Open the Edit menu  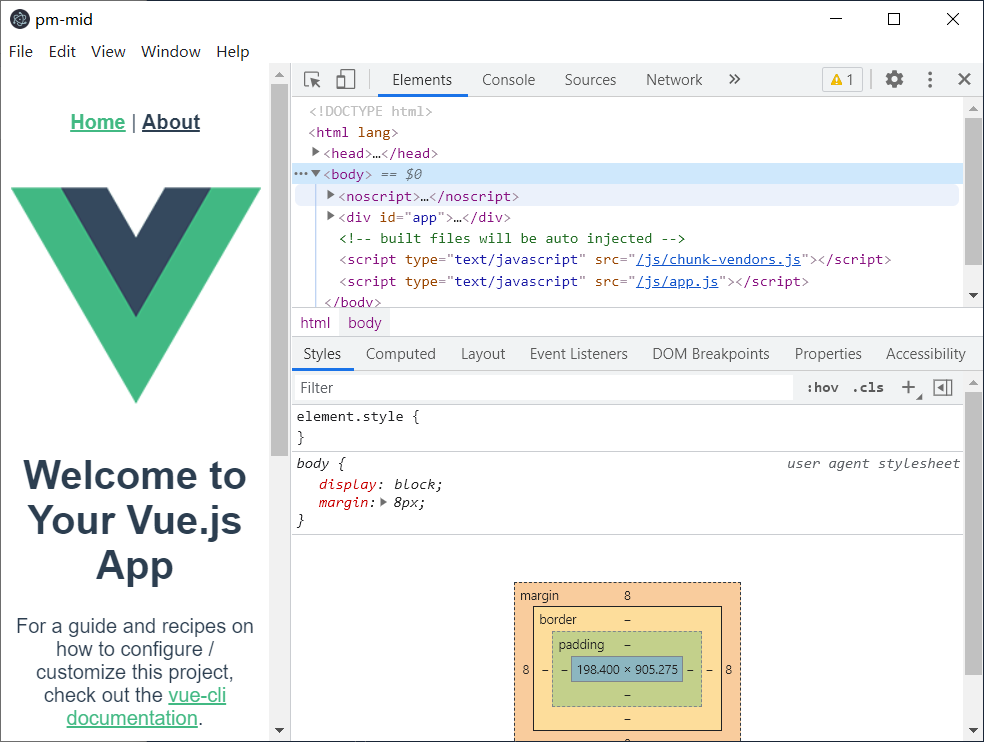coord(62,51)
